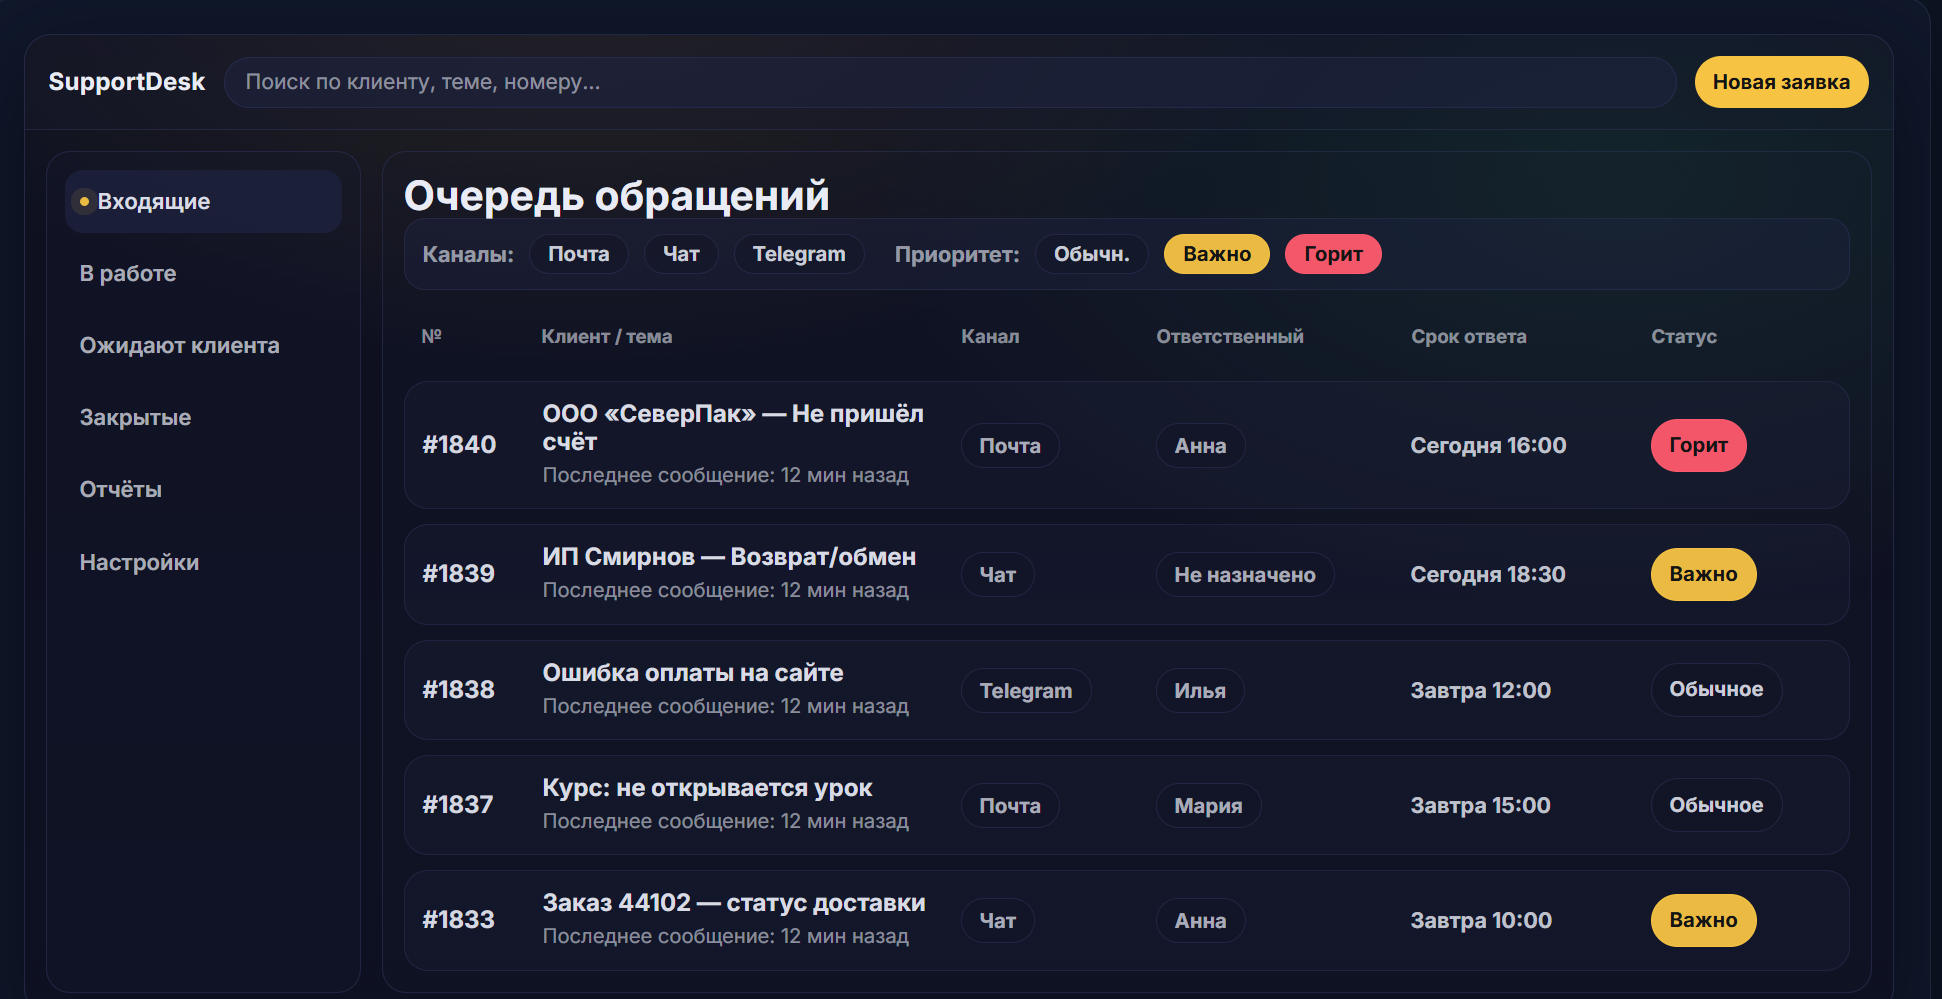Toggle the Чат channel filter
This screenshot has width=1942, height=999.
coord(681,253)
